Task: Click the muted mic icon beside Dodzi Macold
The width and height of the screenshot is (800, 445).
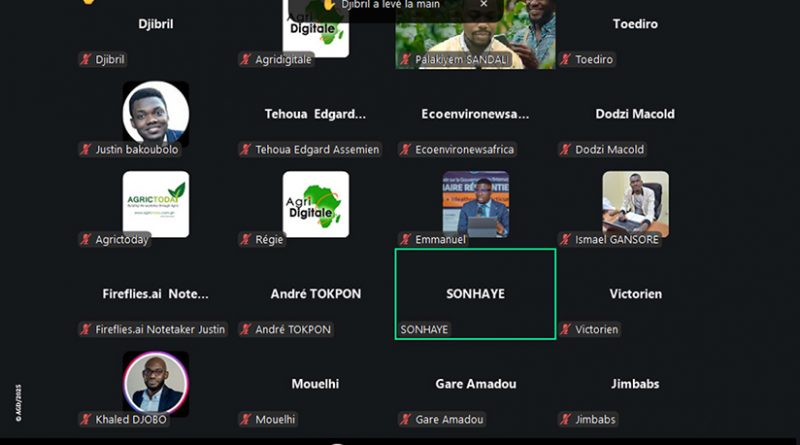Action: pyautogui.click(x=565, y=150)
